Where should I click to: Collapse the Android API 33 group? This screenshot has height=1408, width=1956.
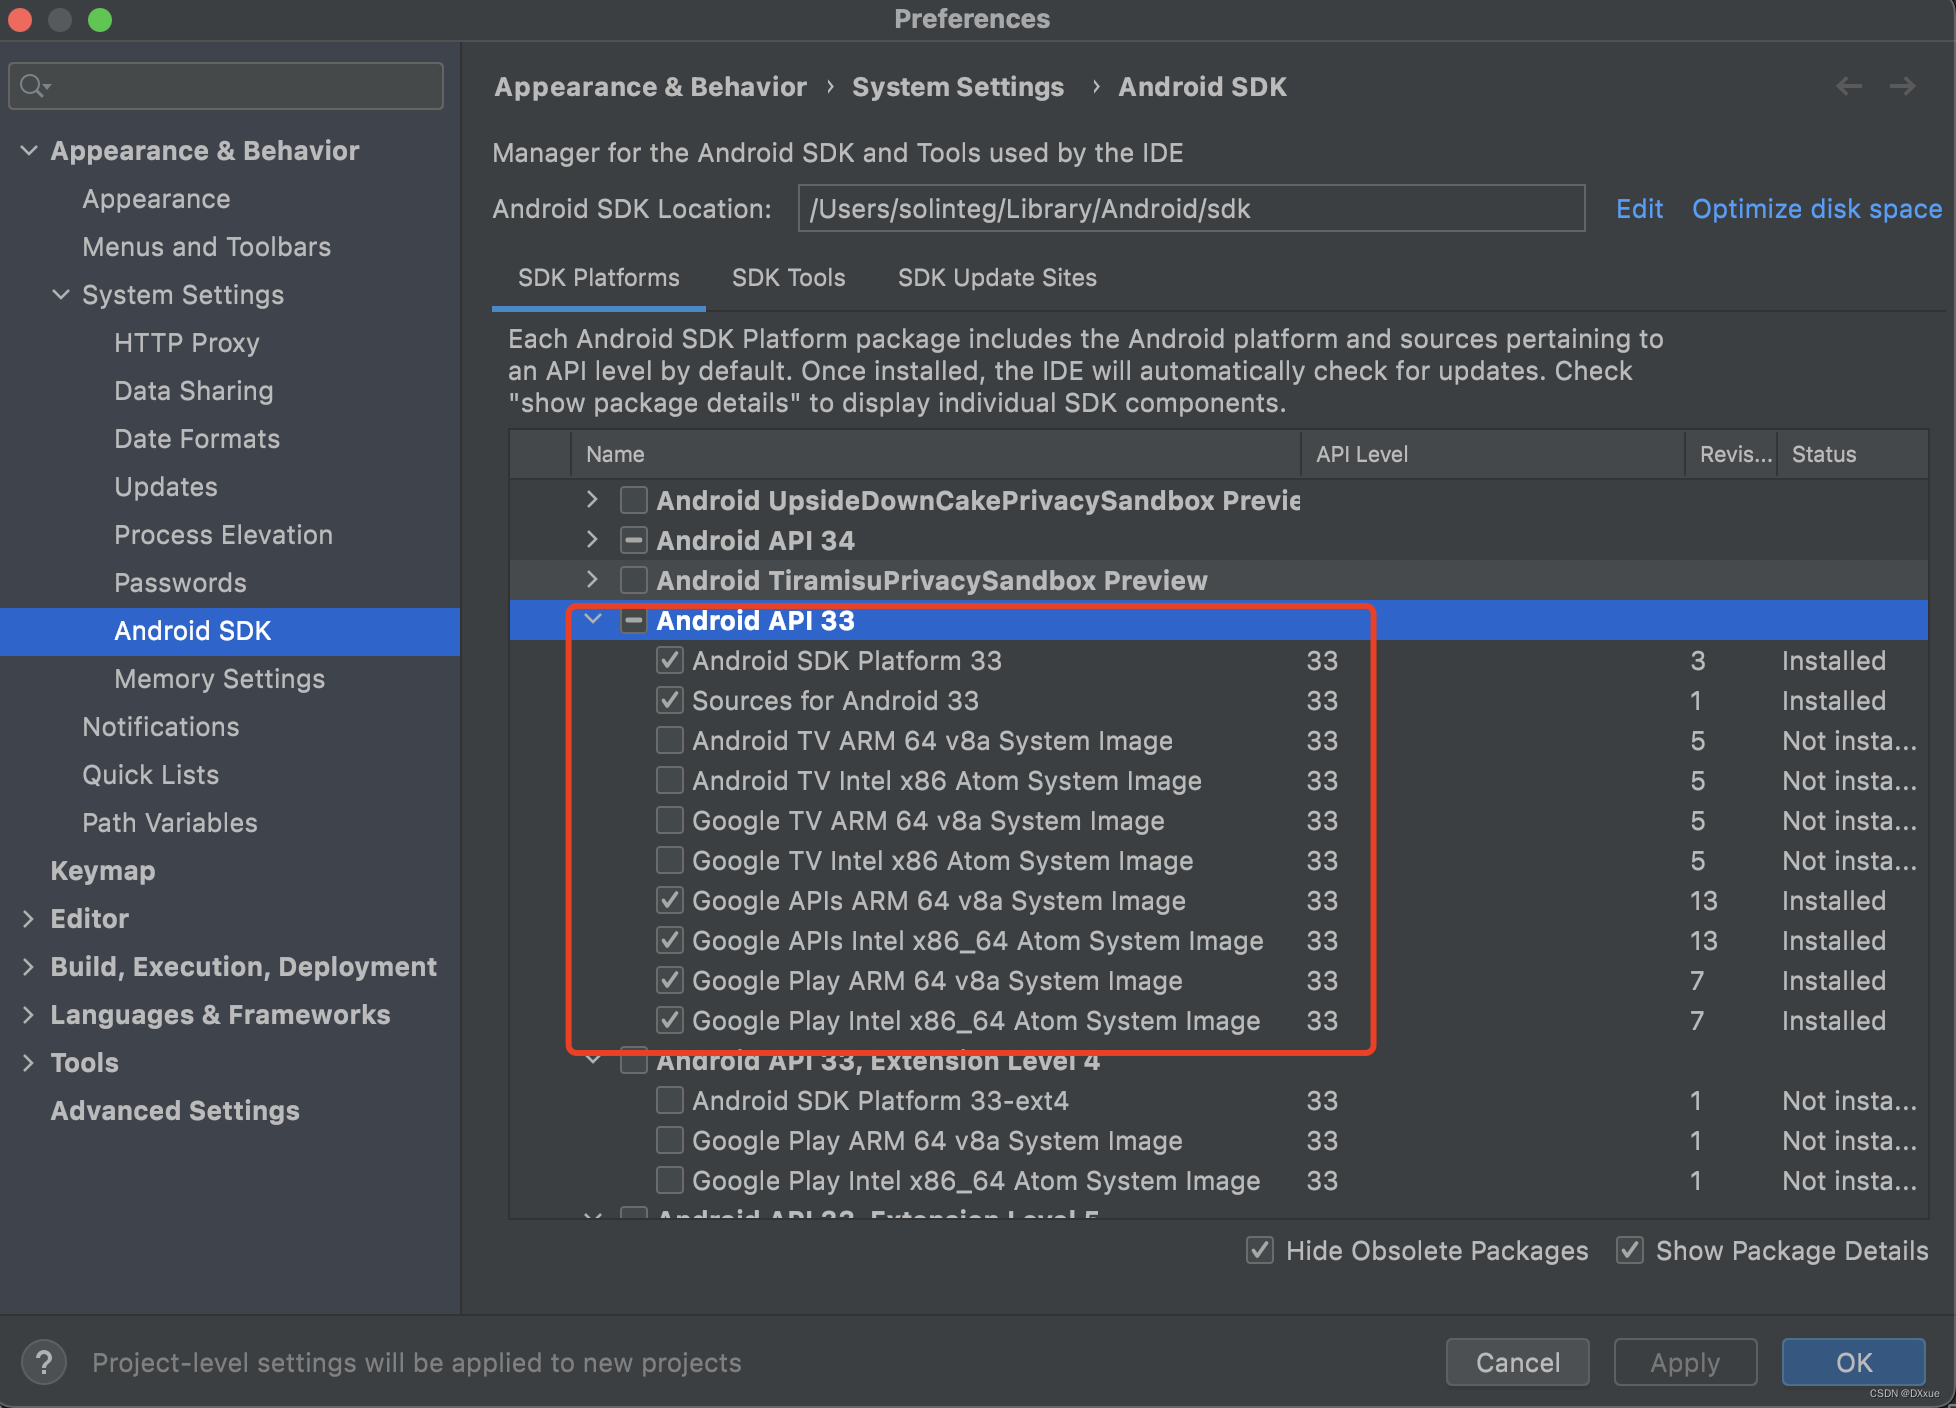[592, 620]
